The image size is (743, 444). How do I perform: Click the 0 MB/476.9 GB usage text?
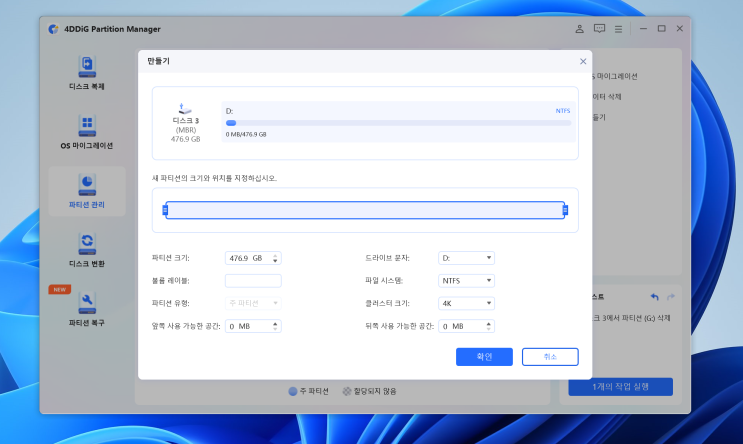point(246,135)
